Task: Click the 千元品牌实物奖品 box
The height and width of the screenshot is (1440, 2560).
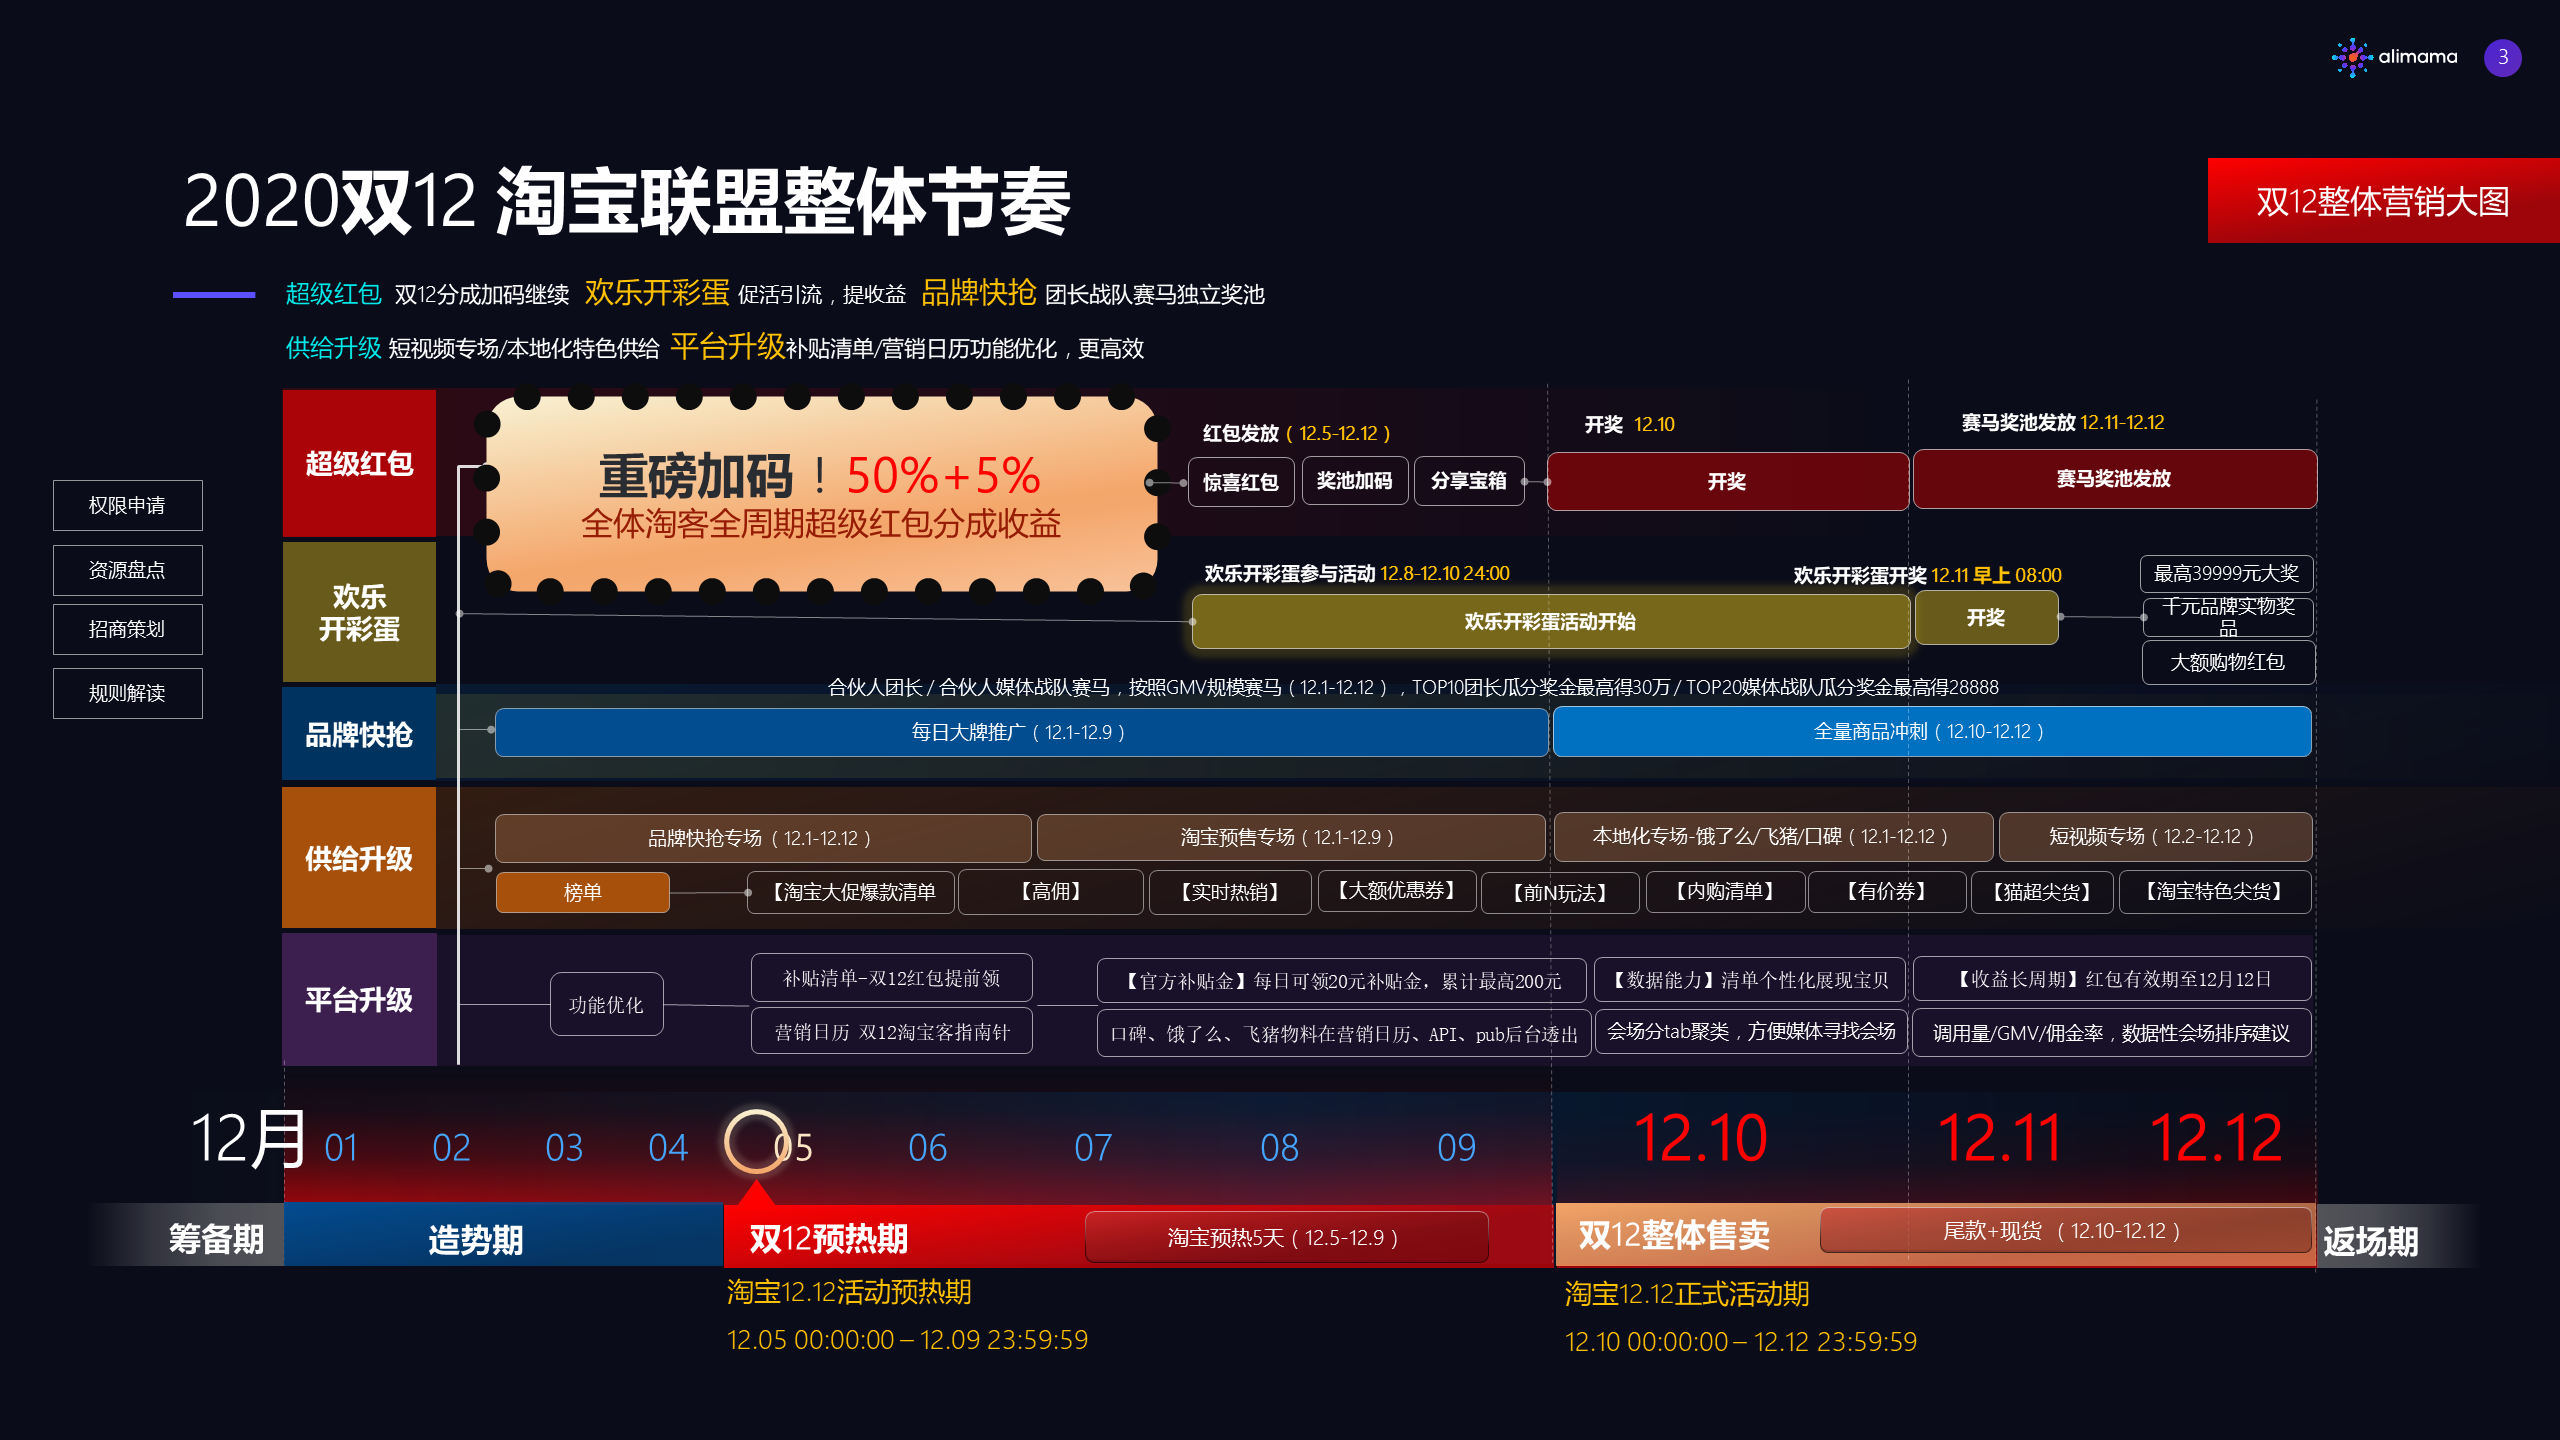Action: (x=2227, y=617)
